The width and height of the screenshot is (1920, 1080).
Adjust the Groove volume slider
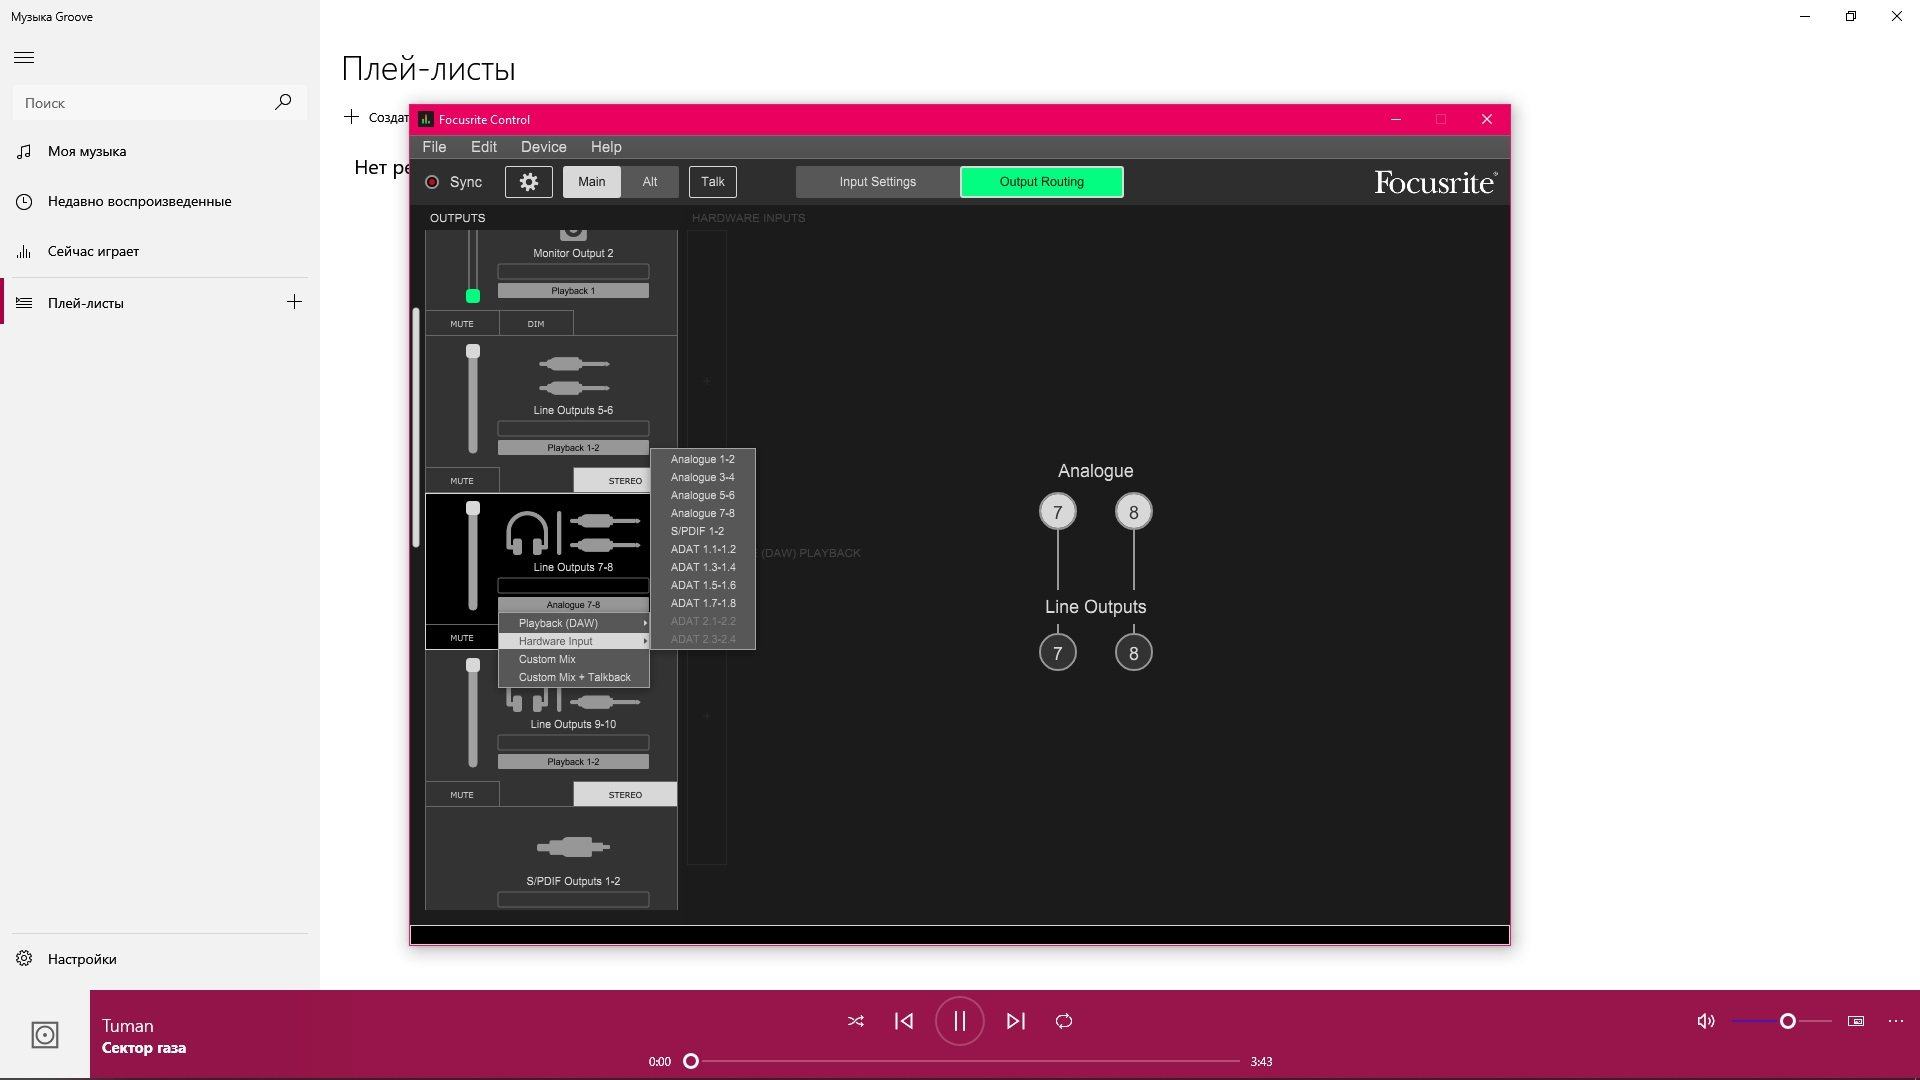[1787, 1021]
